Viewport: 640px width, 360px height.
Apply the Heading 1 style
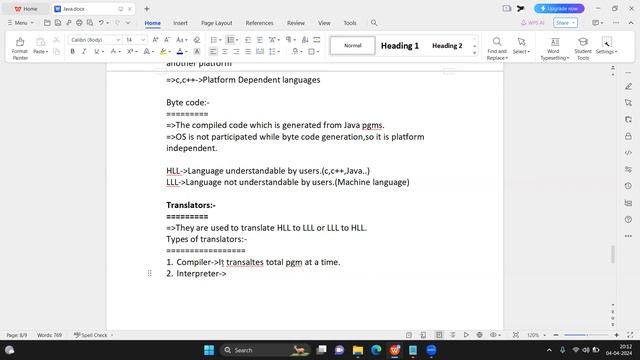pos(400,46)
